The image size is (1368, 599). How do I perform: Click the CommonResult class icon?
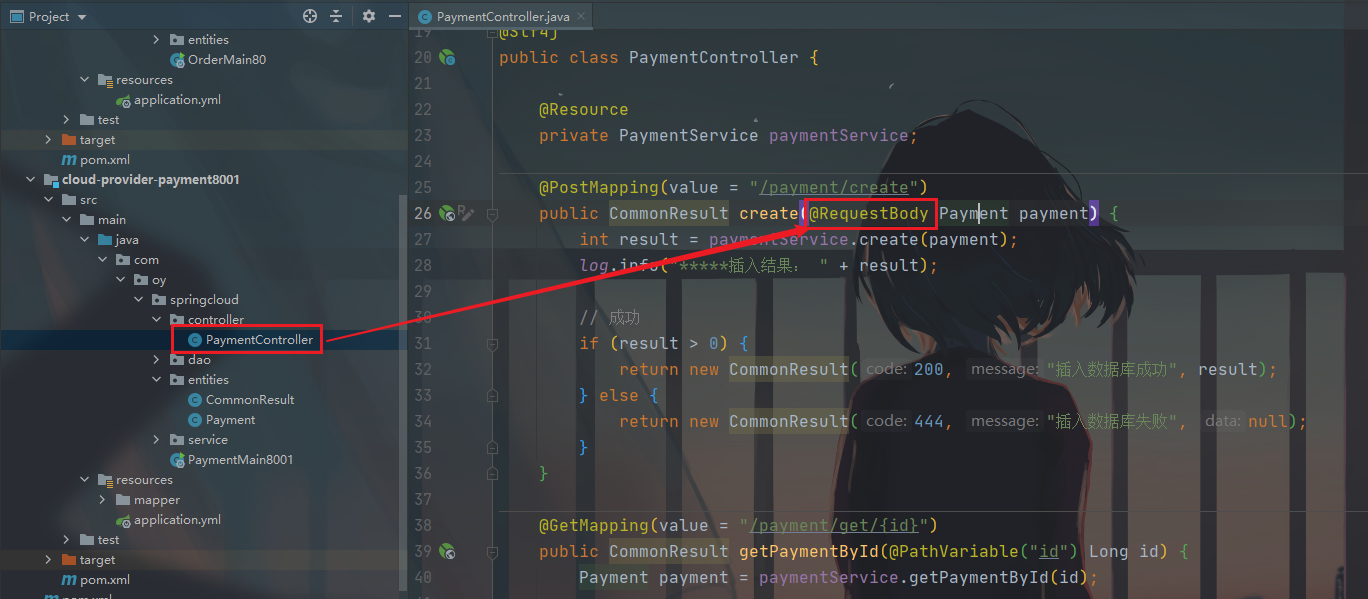(195, 400)
